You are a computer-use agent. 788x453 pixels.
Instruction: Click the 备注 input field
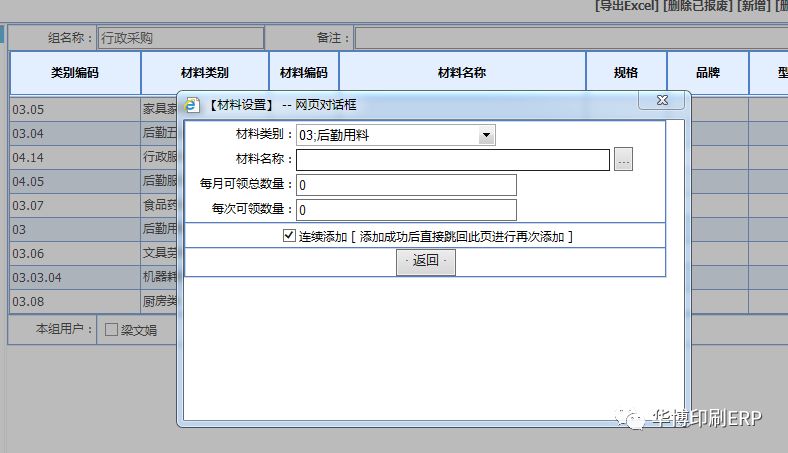(571, 38)
